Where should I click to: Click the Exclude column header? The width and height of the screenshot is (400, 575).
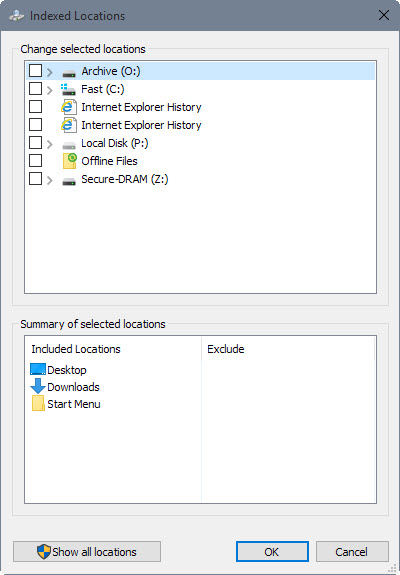289,349
